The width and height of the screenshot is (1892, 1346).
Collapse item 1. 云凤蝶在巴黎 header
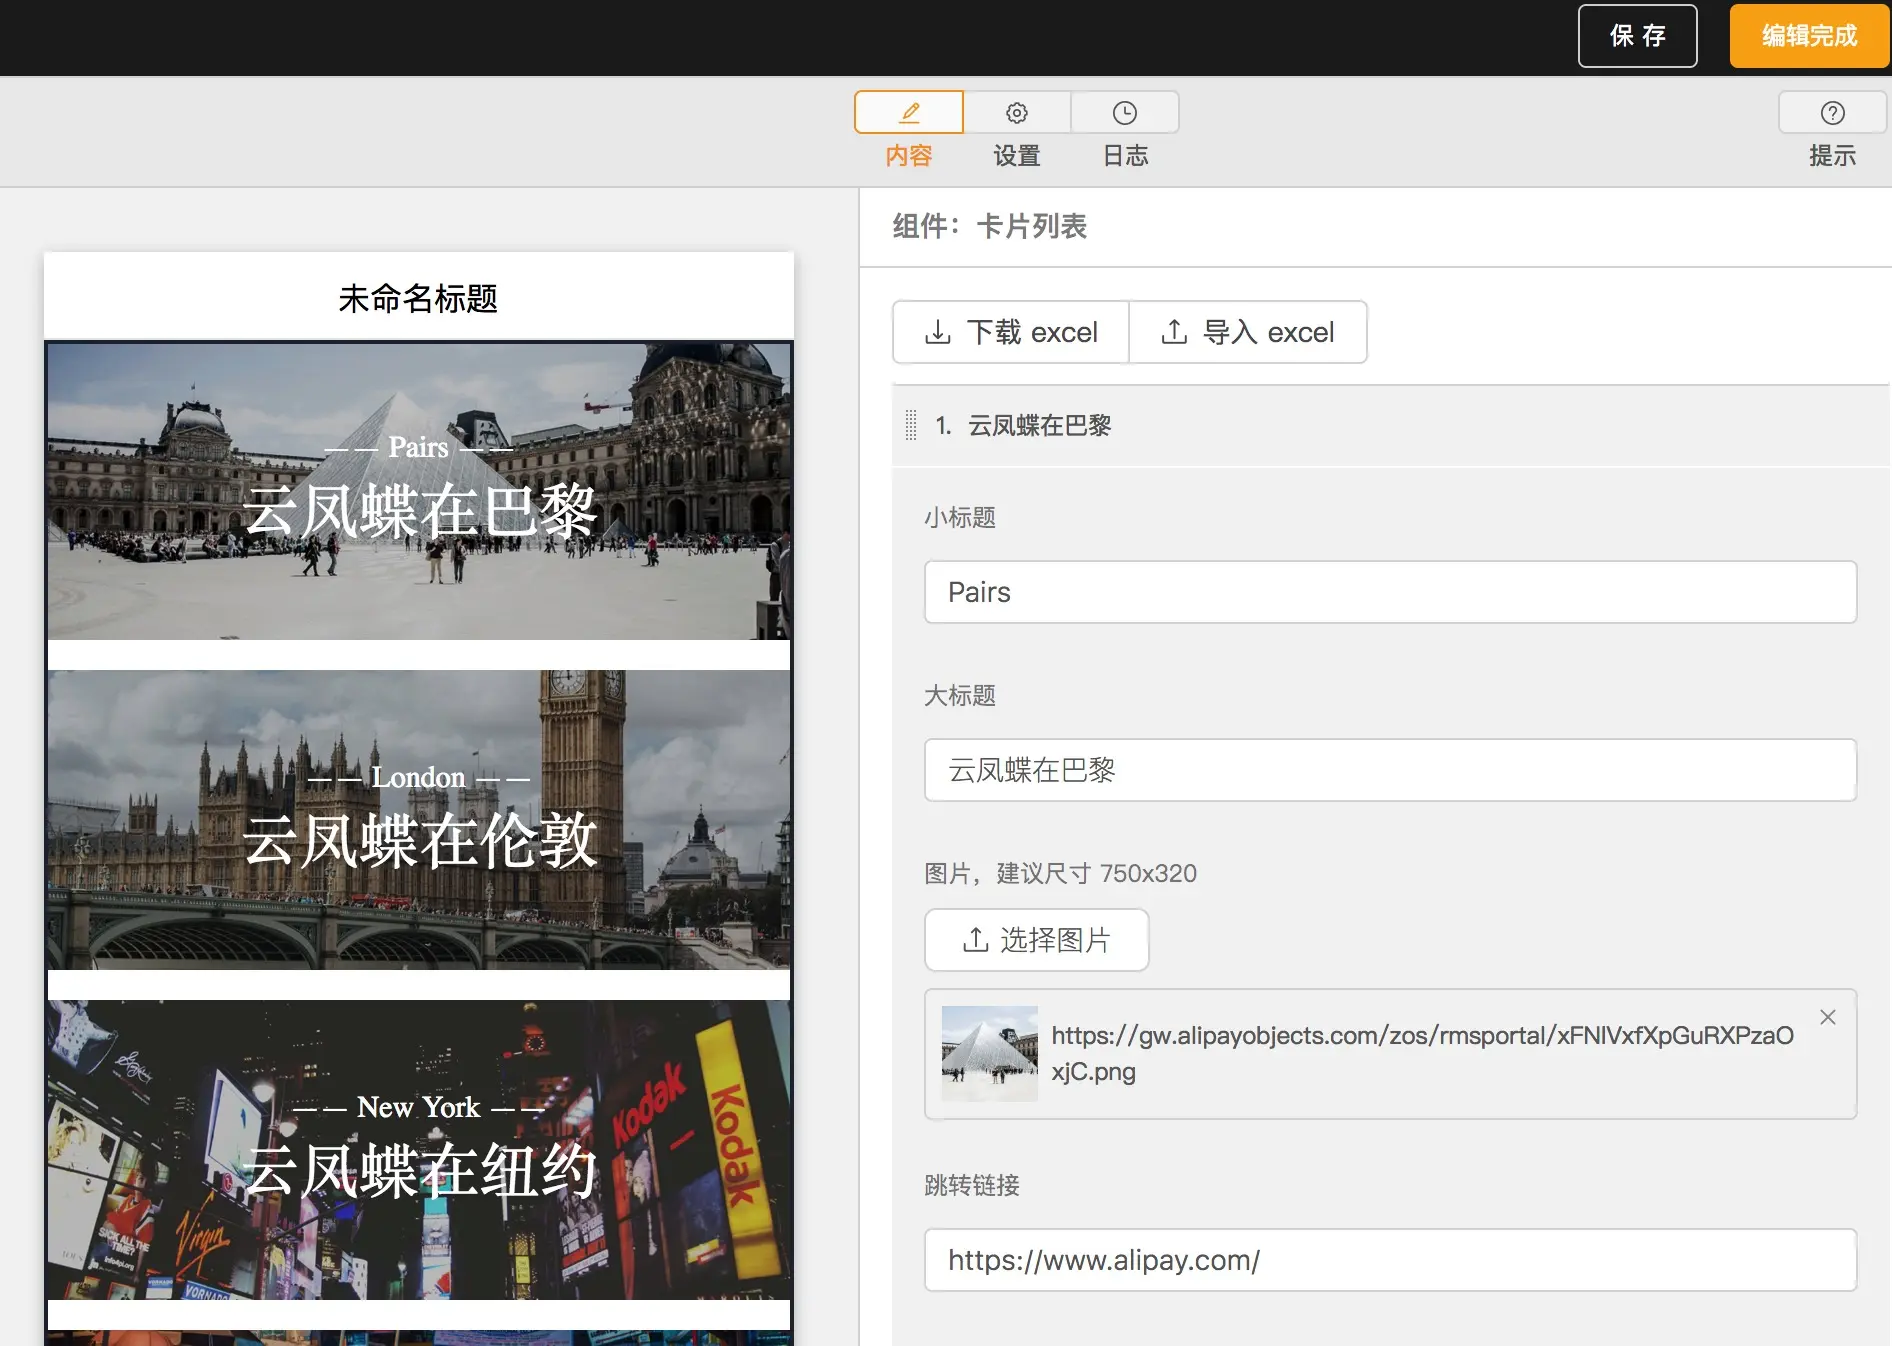1390,425
